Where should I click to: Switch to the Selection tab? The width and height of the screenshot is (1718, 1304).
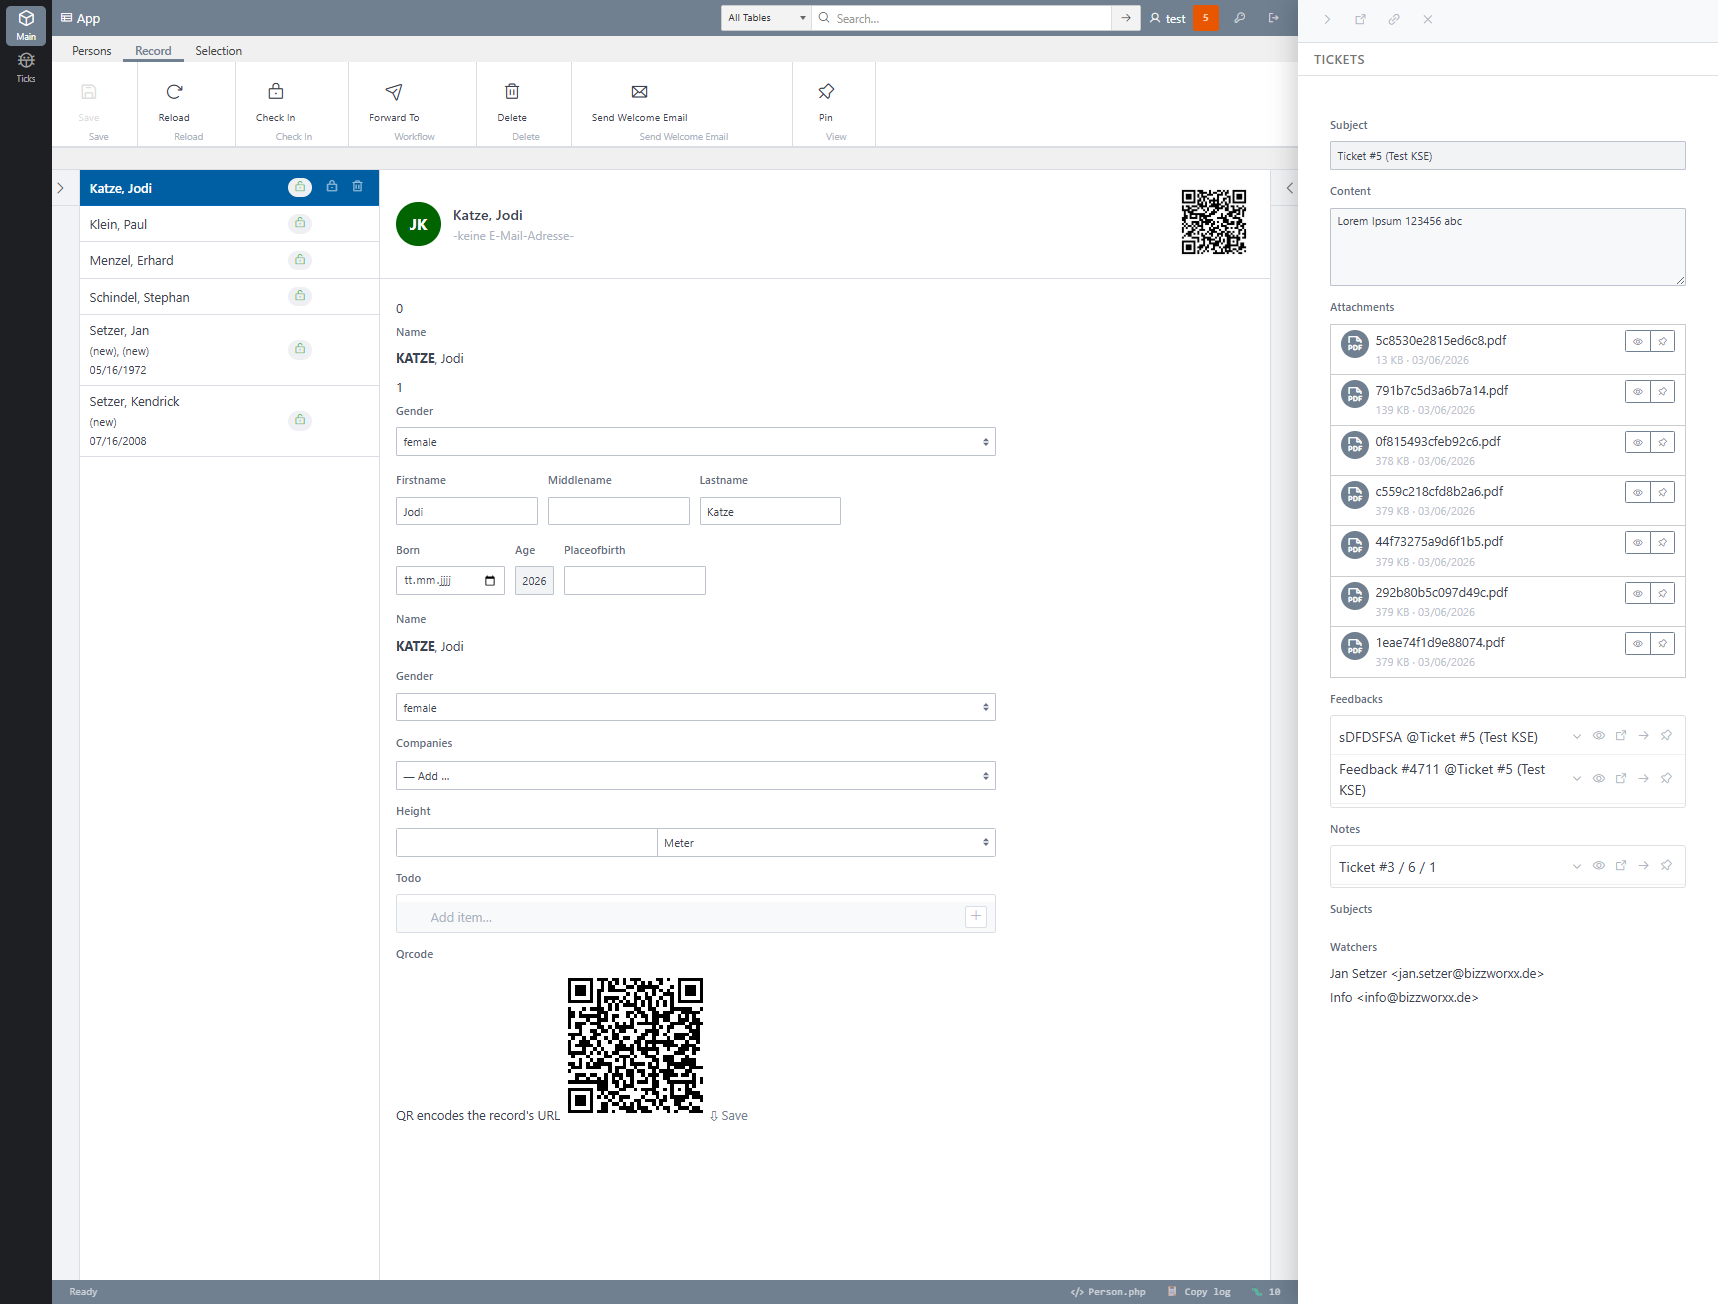click(218, 51)
